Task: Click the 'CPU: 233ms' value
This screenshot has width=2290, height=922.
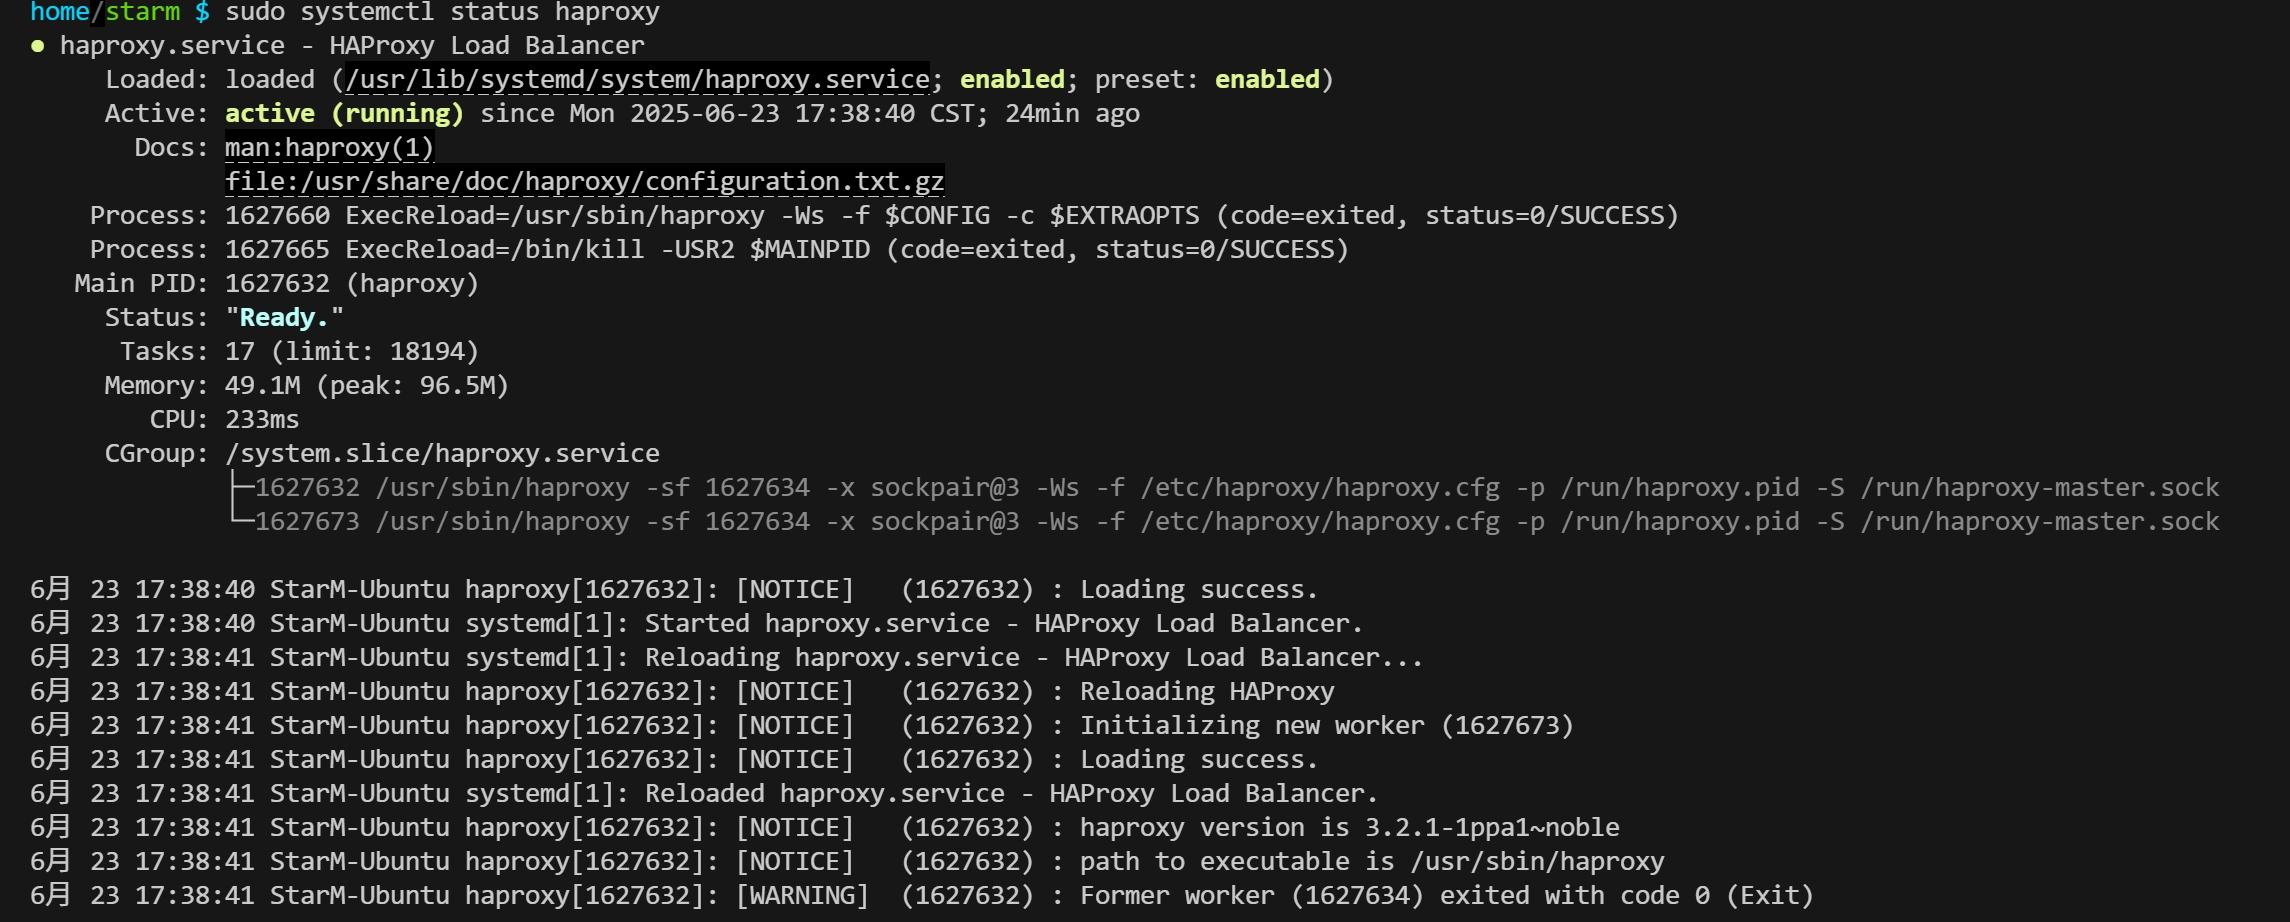Action: (x=262, y=419)
